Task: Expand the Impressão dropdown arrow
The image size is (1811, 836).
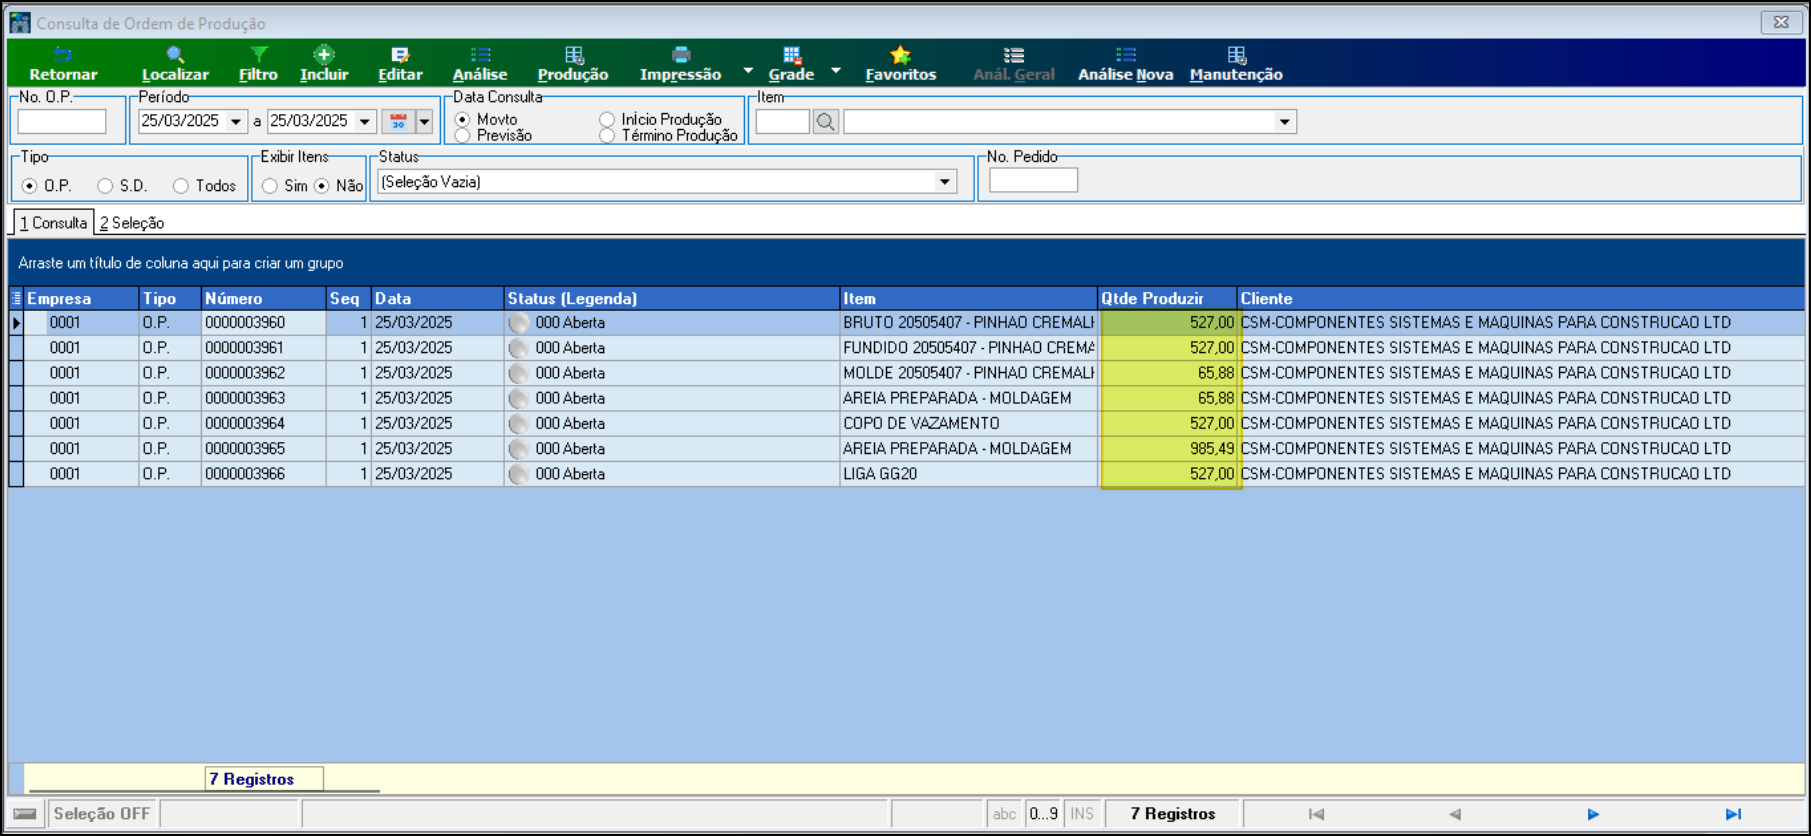Action: click(x=748, y=70)
